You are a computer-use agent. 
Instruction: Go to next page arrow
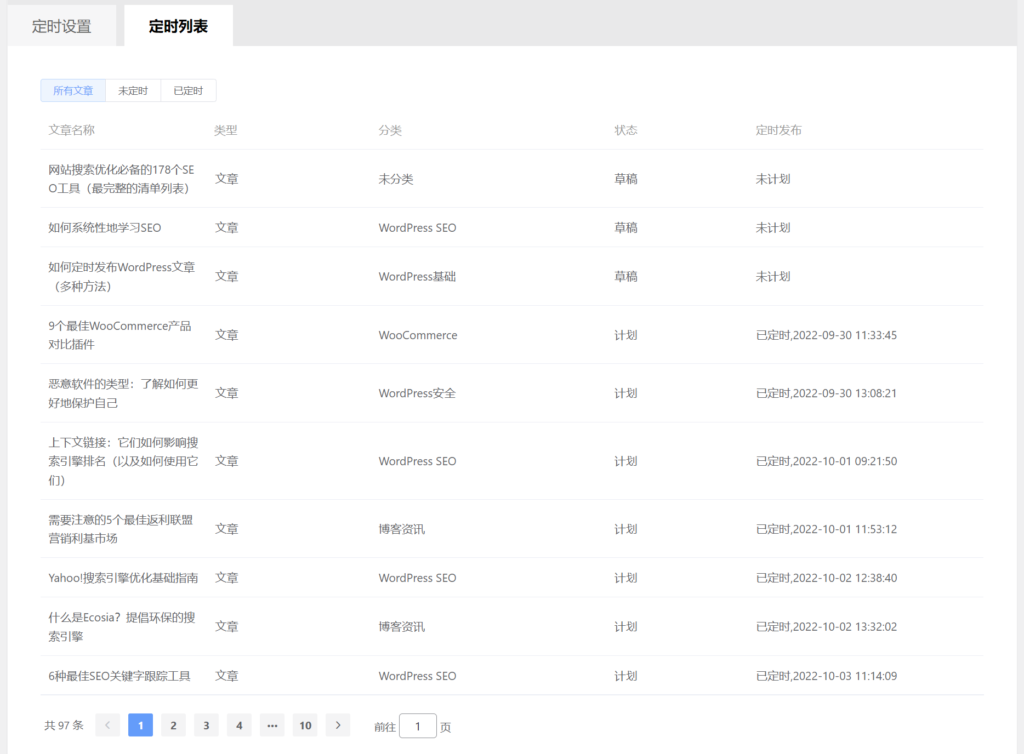pyautogui.click(x=338, y=726)
